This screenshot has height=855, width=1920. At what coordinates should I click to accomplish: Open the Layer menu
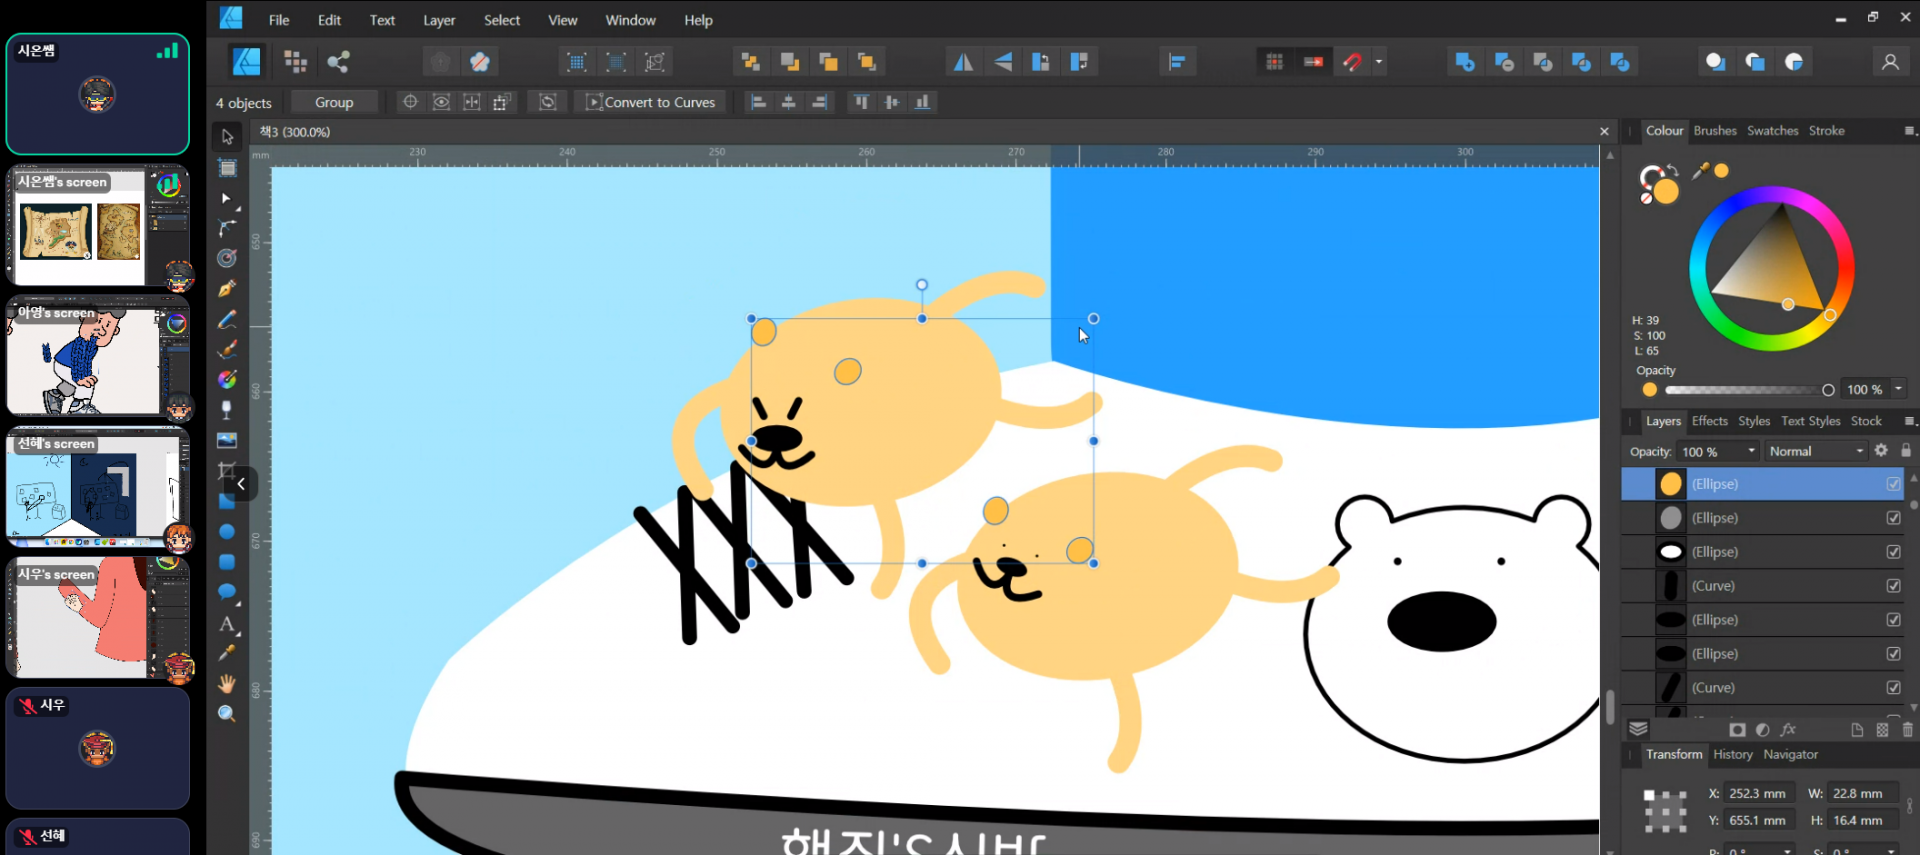[x=439, y=20]
